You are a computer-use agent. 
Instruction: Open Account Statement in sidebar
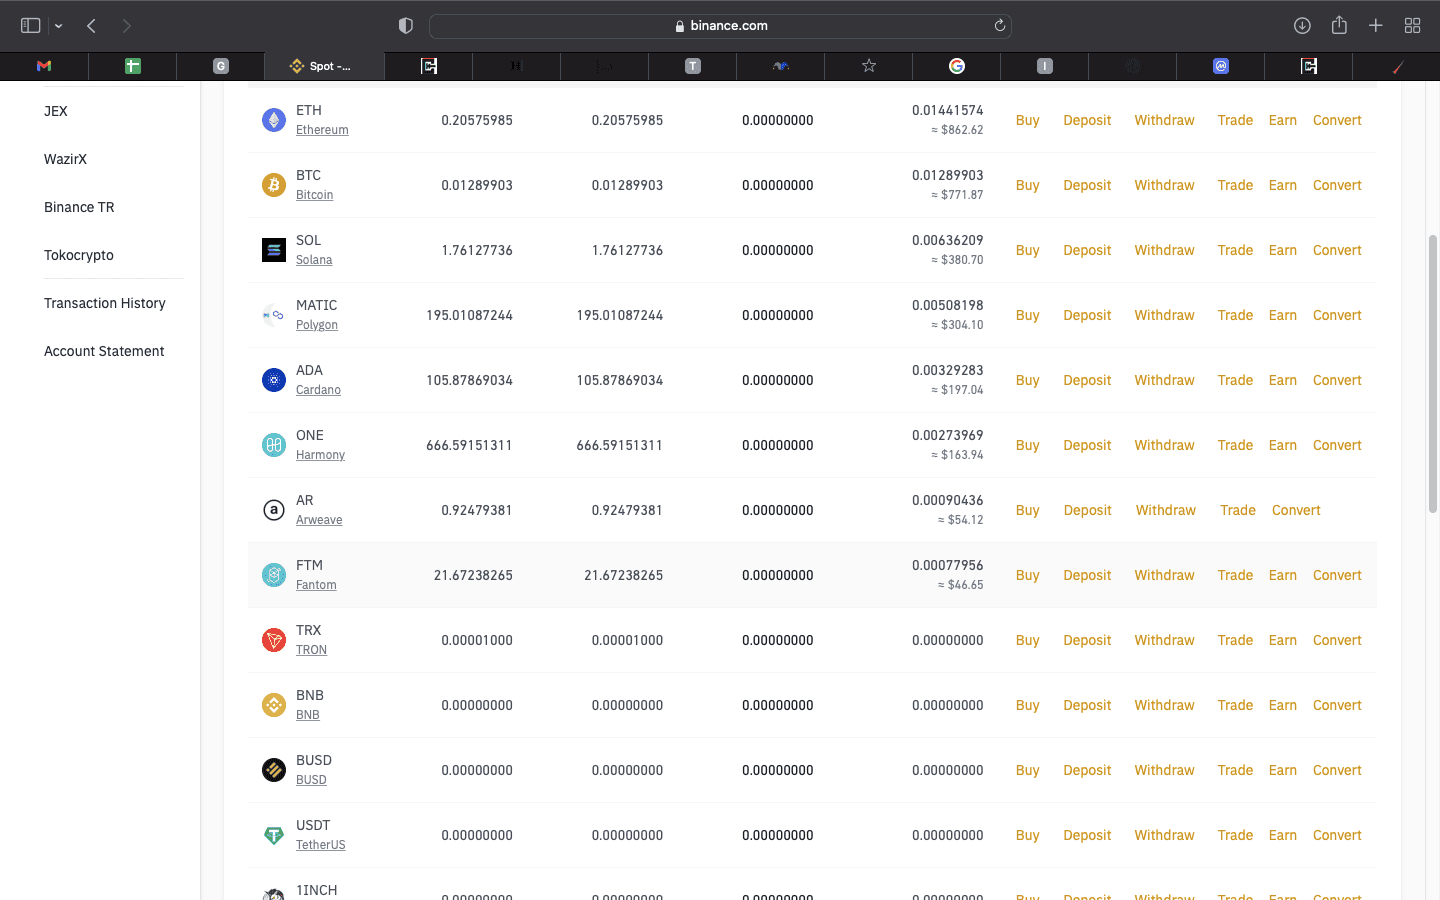(x=104, y=351)
